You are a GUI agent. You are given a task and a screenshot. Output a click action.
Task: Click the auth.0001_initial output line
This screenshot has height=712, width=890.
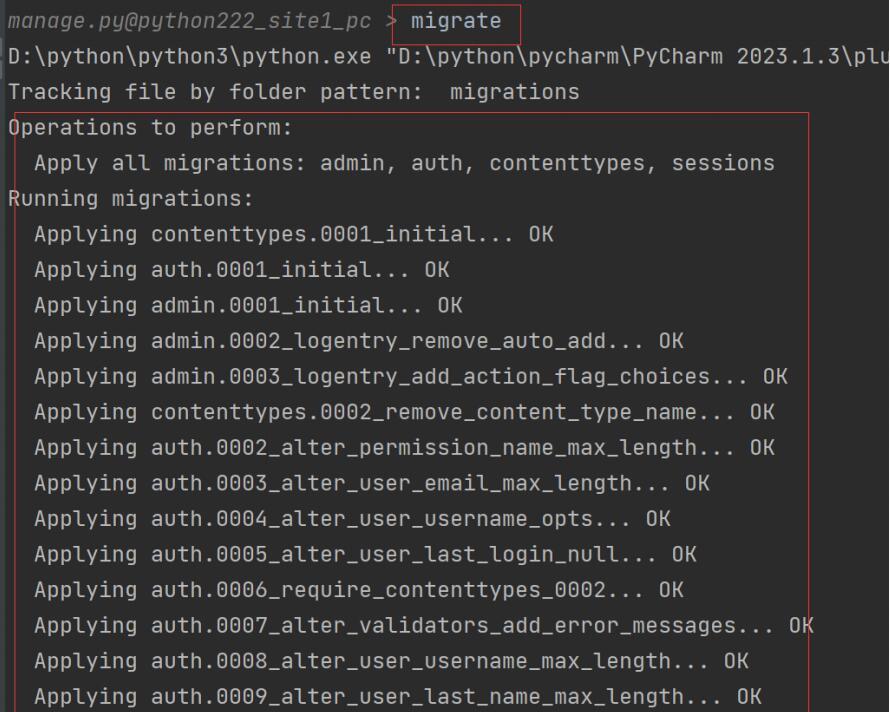241,270
